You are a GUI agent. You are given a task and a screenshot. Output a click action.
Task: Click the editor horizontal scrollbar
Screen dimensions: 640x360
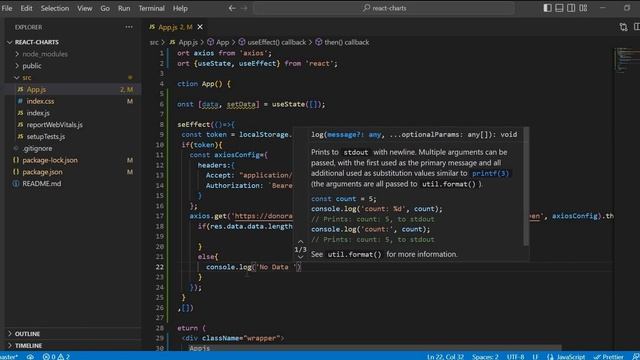374,348
